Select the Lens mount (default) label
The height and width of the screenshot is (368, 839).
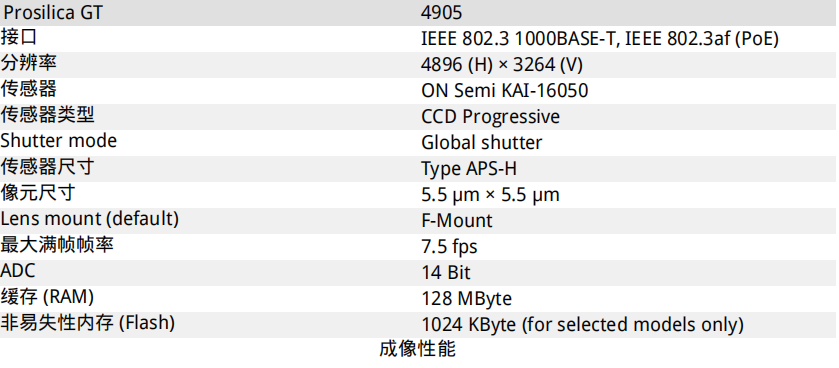[x=89, y=219]
